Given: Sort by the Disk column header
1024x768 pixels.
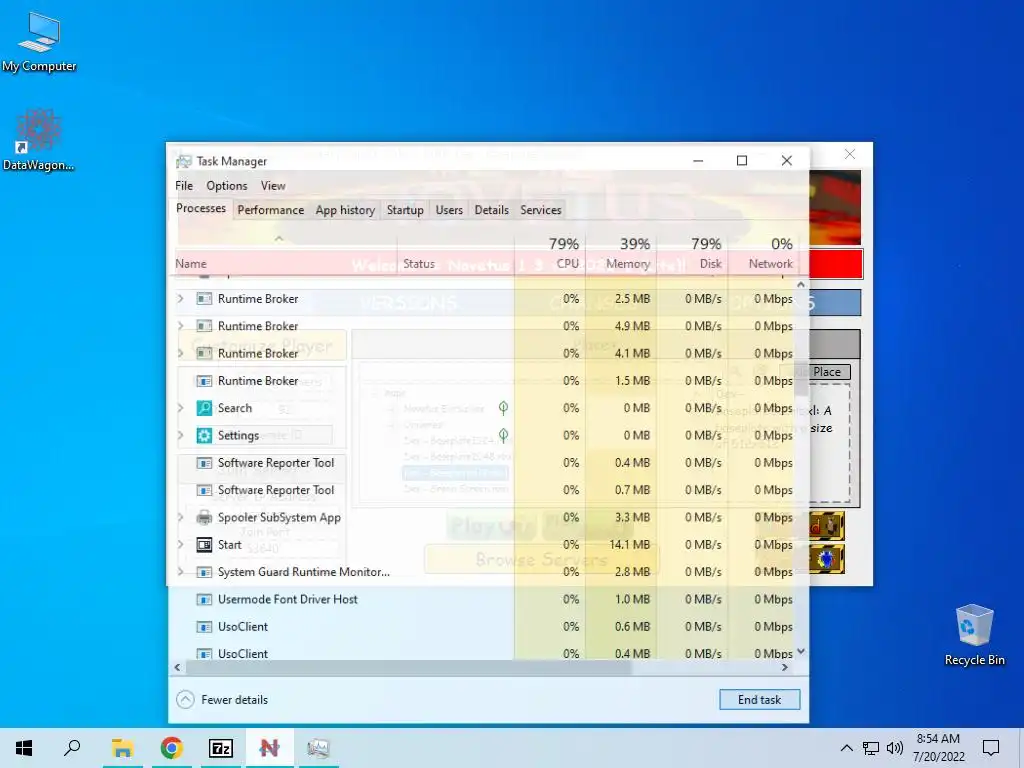Looking at the screenshot, I should (692, 253).
